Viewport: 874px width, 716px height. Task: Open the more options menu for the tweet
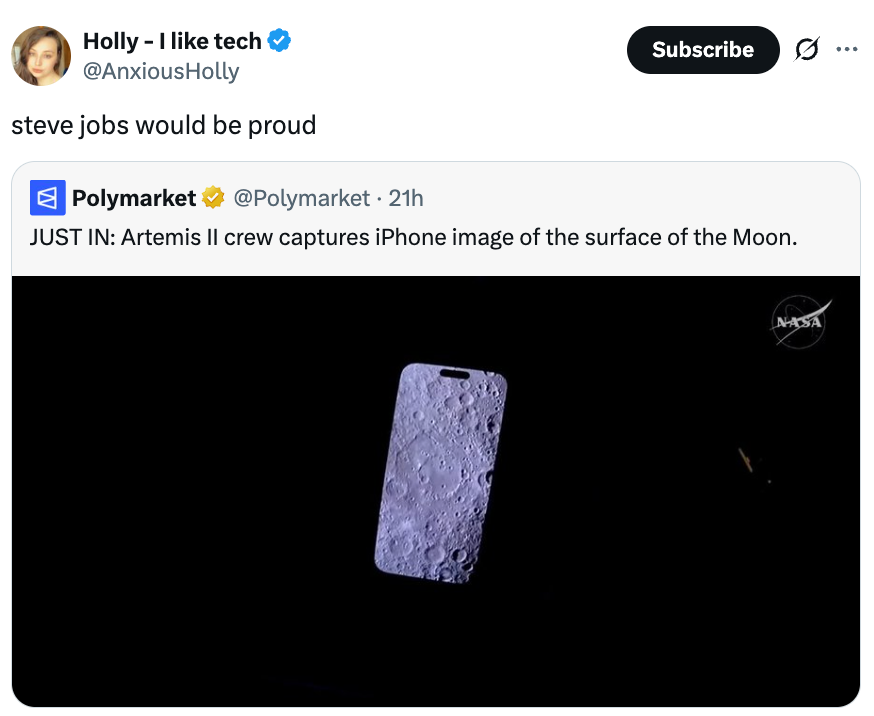point(847,47)
